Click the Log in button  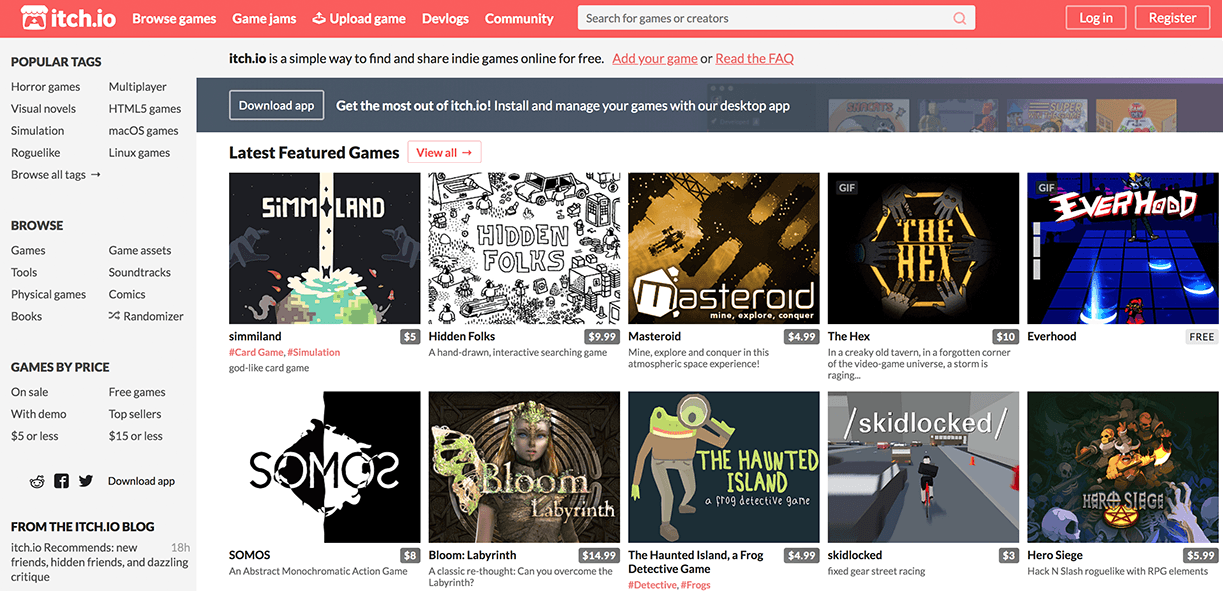(x=1096, y=18)
